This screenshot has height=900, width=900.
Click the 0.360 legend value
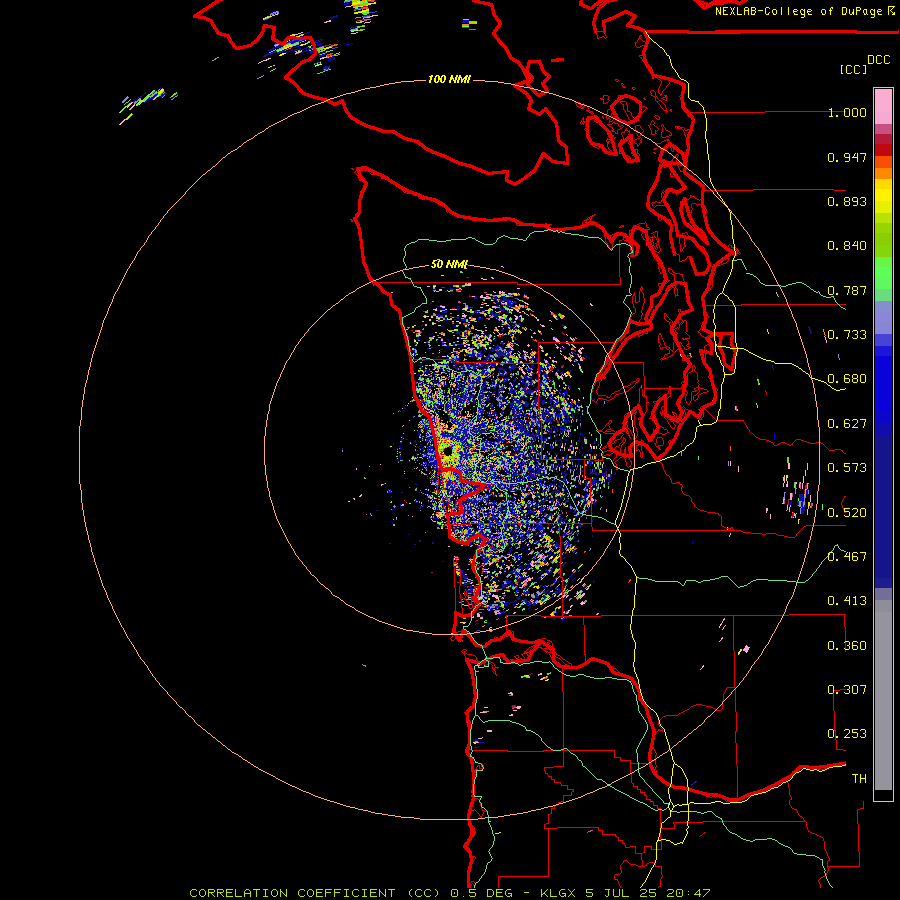tap(847, 646)
